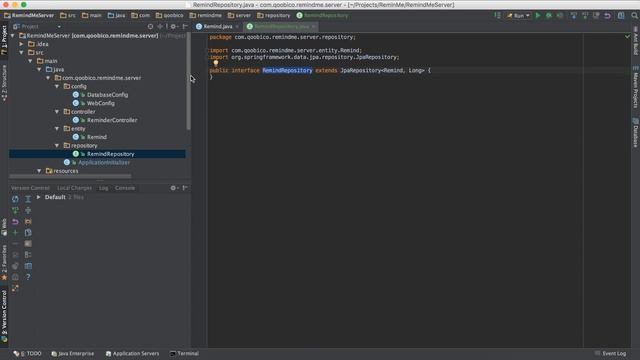
Task: Collapse the config package
Action: pos(57,87)
